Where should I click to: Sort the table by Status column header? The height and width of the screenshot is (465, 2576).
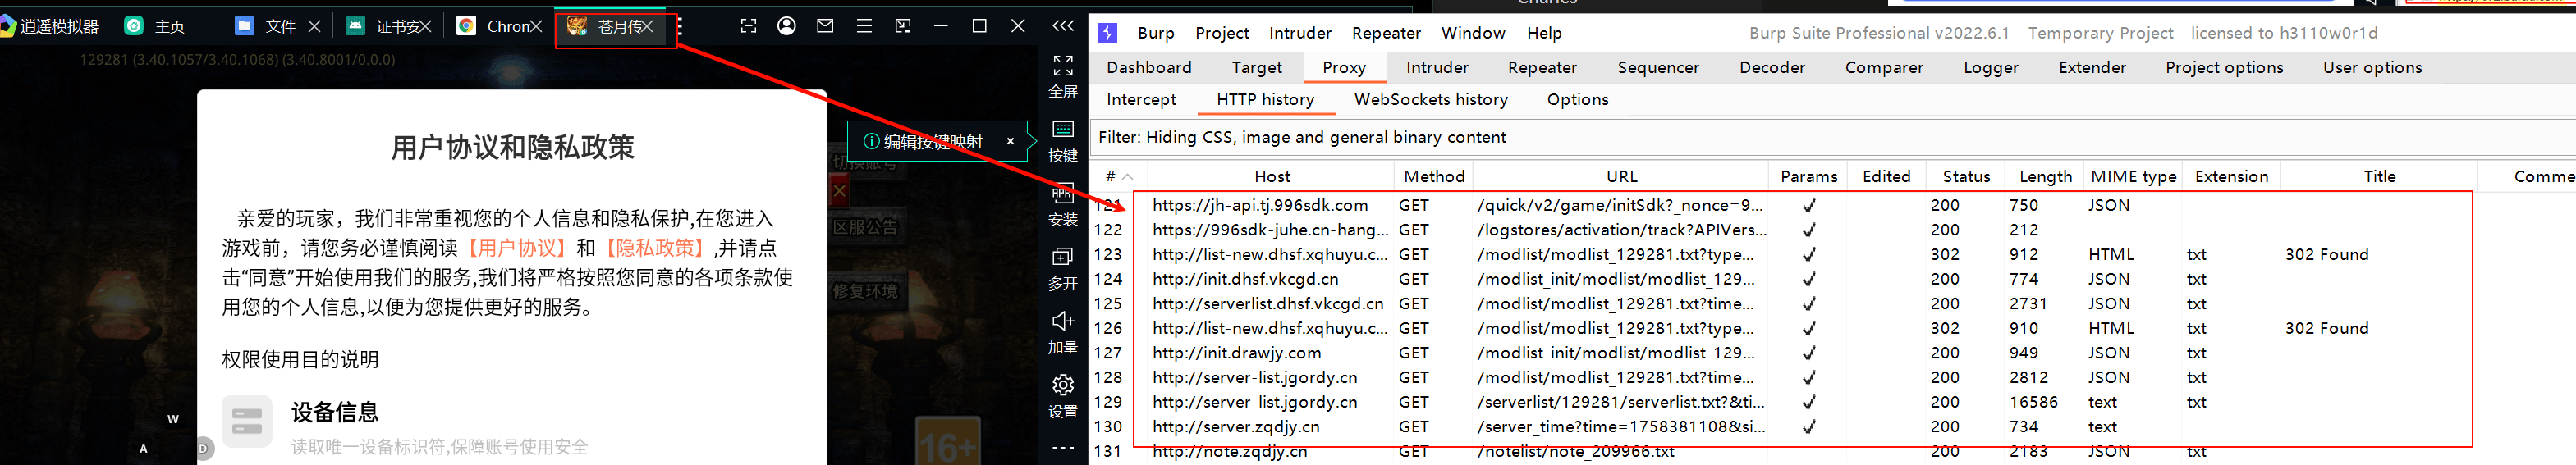point(1966,176)
